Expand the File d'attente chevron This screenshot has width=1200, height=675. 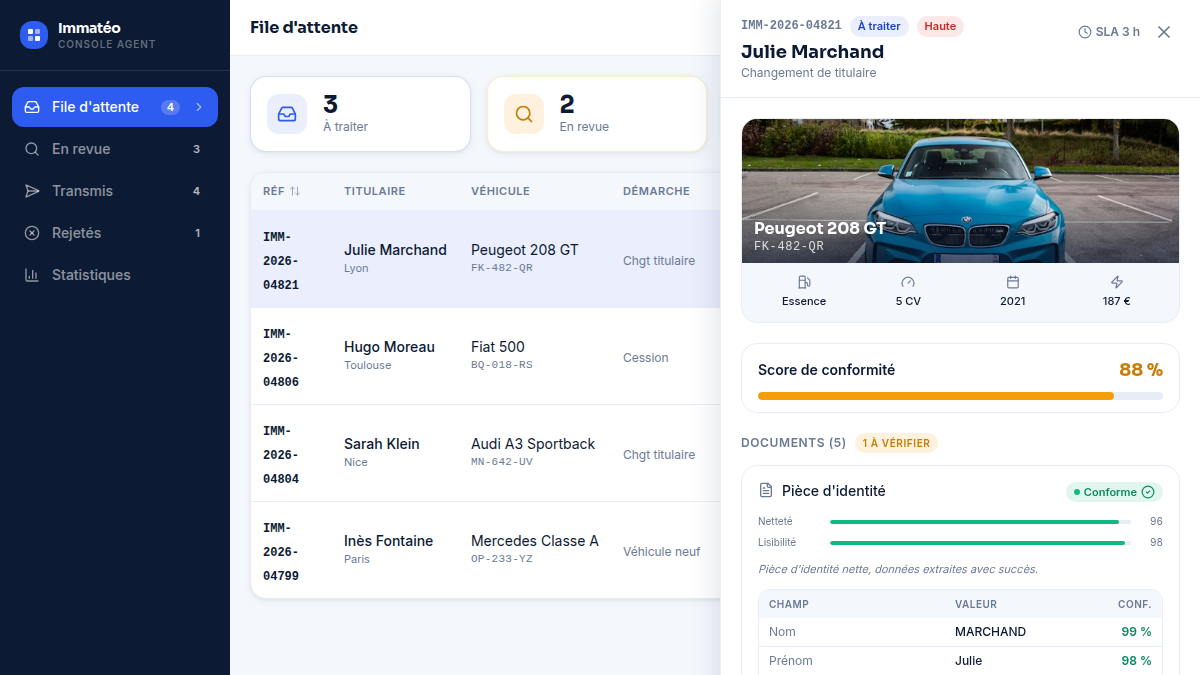click(199, 107)
